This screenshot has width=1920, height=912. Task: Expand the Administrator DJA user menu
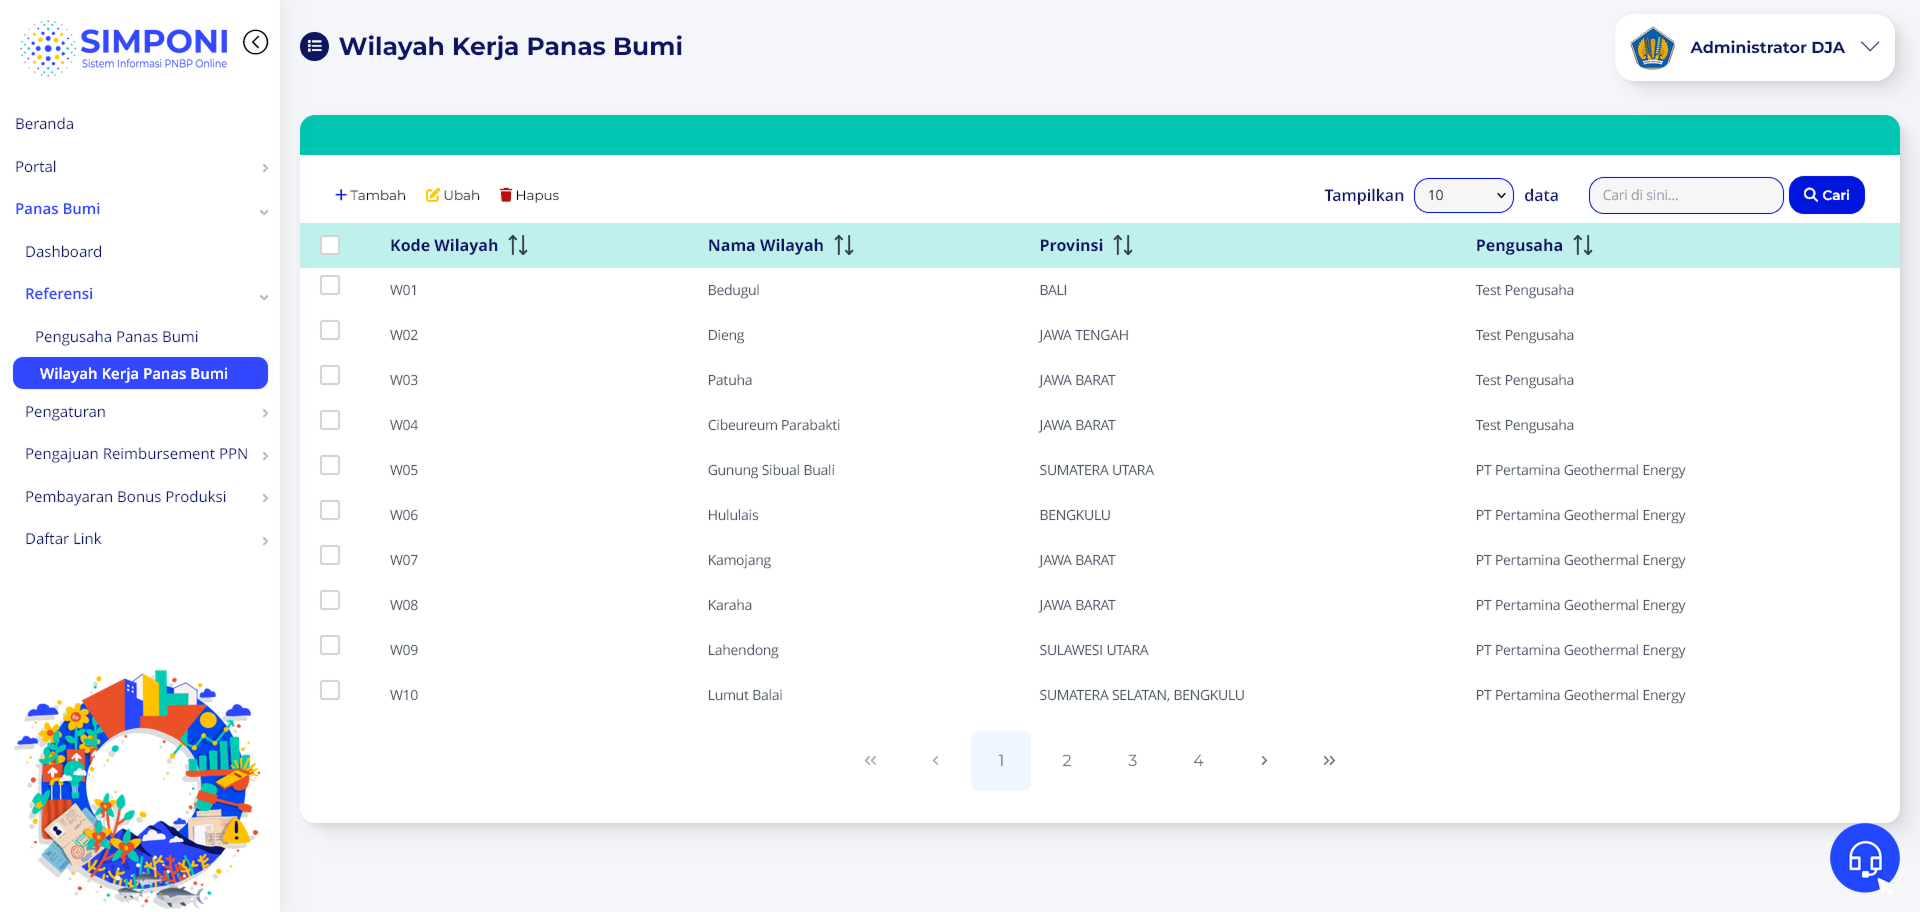tap(1754, 47)
